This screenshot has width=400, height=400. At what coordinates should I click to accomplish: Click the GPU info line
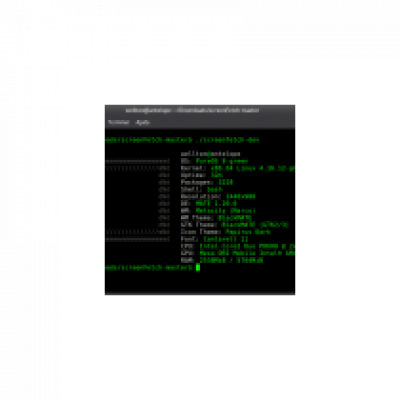tap(238, 253)
